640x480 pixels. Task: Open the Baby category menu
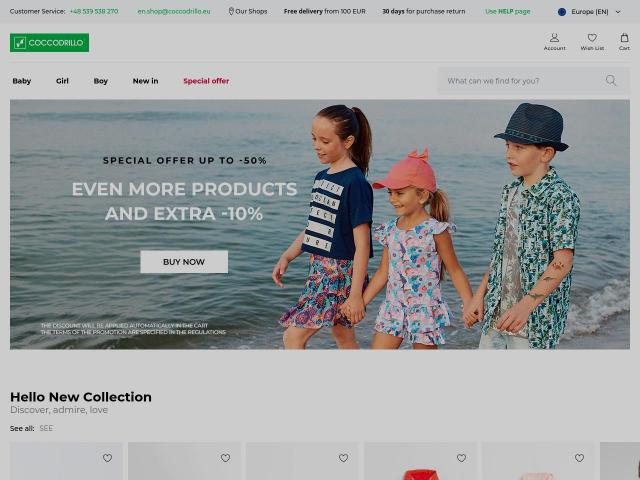click(x=22, y=81)
